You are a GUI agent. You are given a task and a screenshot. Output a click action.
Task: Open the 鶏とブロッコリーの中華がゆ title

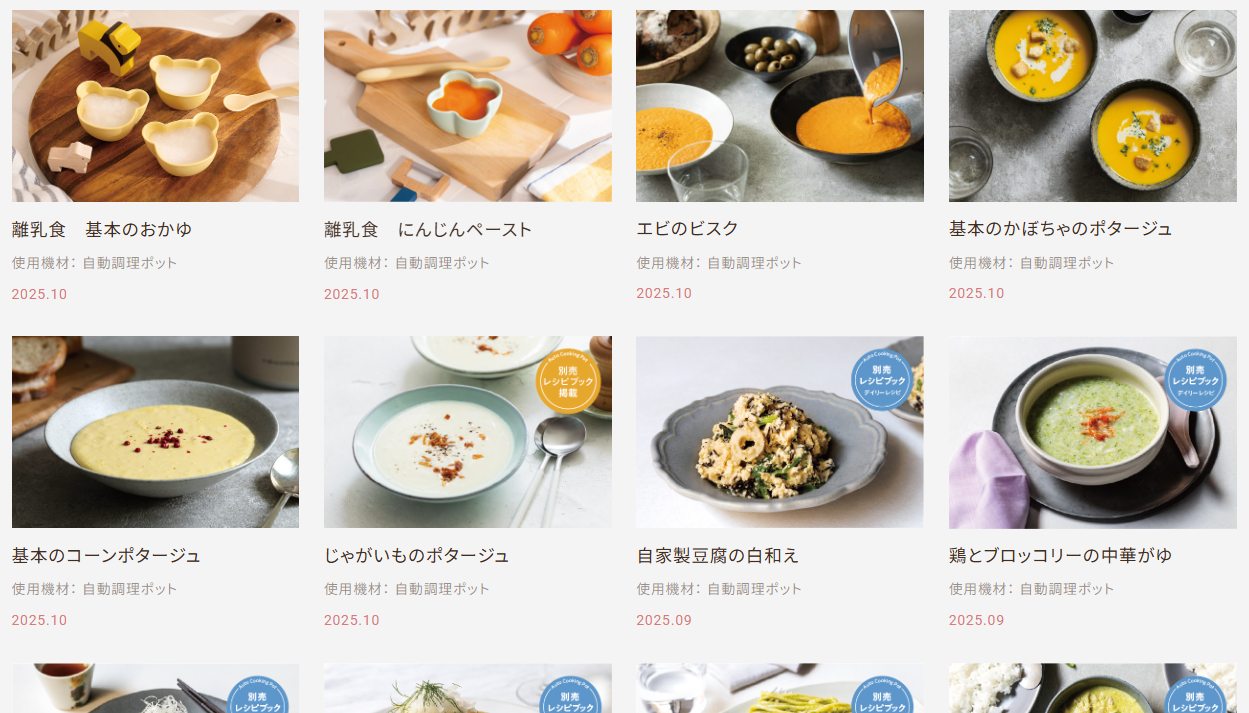click(1061, 555)
